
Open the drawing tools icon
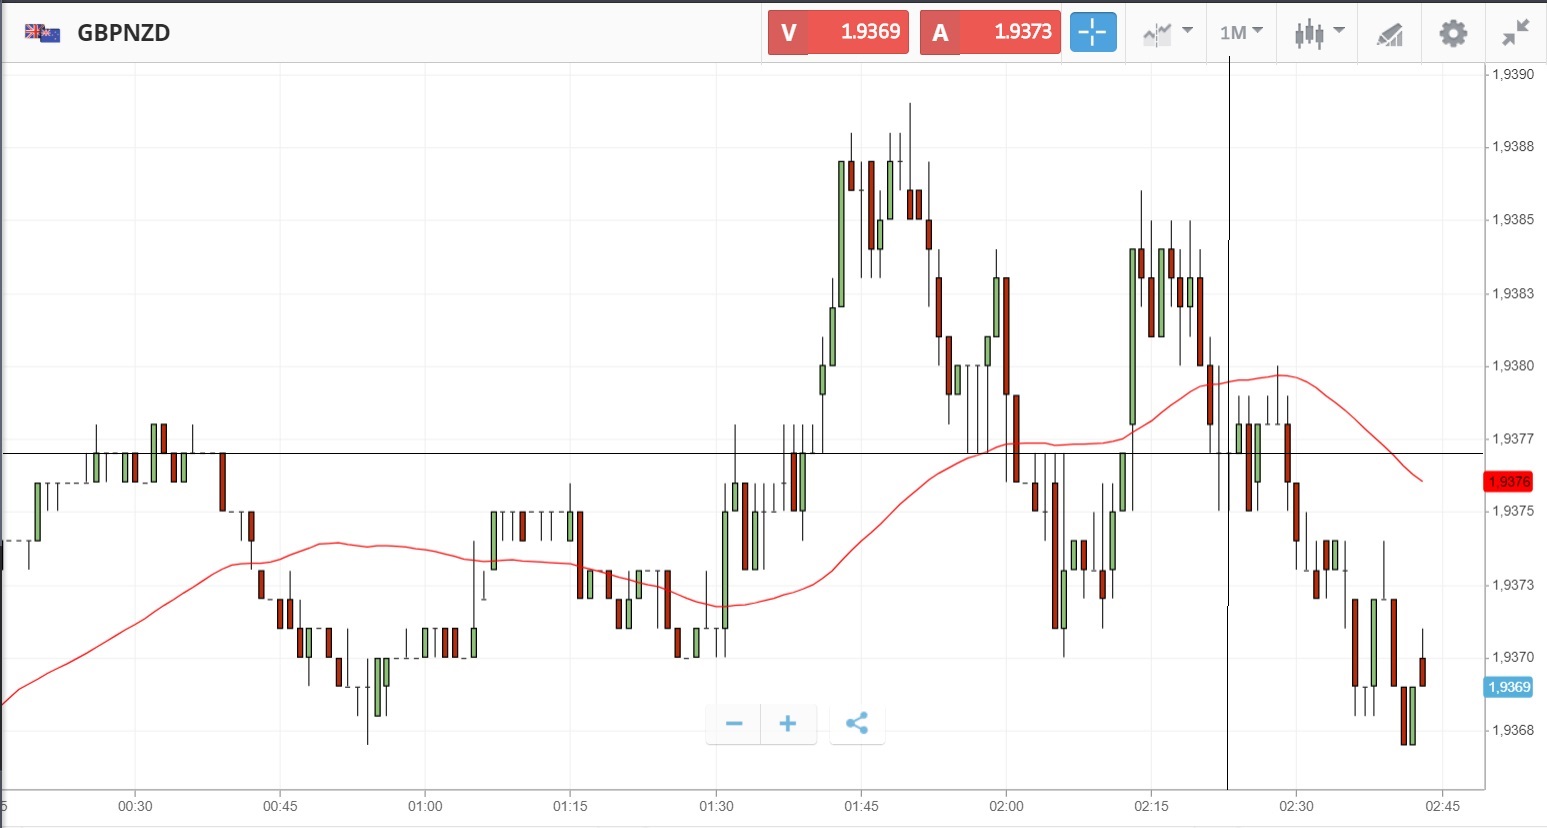pos(1390,35)
